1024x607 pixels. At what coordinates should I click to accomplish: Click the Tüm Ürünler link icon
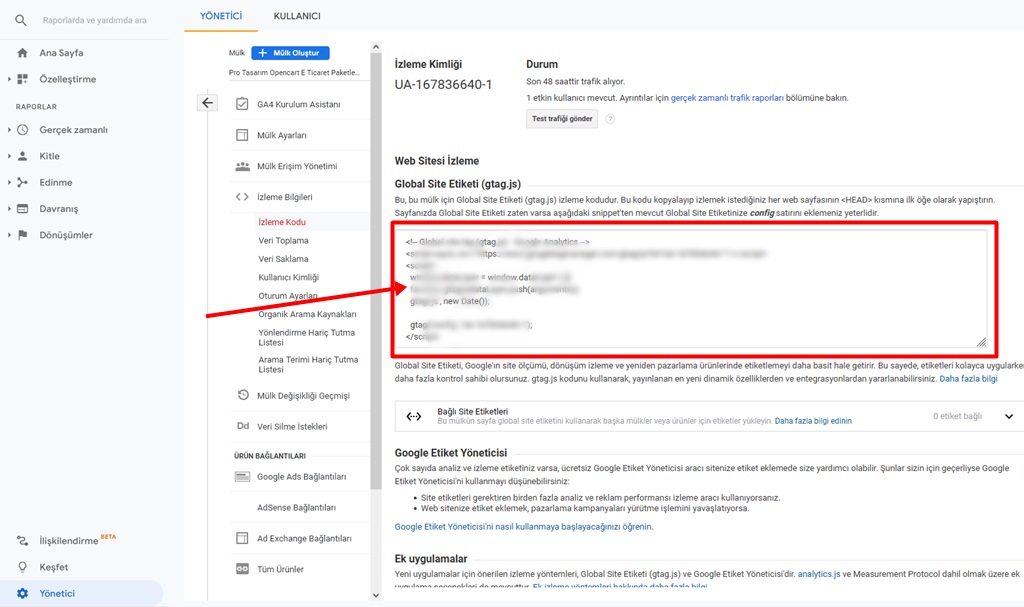[x=242, y=569]
